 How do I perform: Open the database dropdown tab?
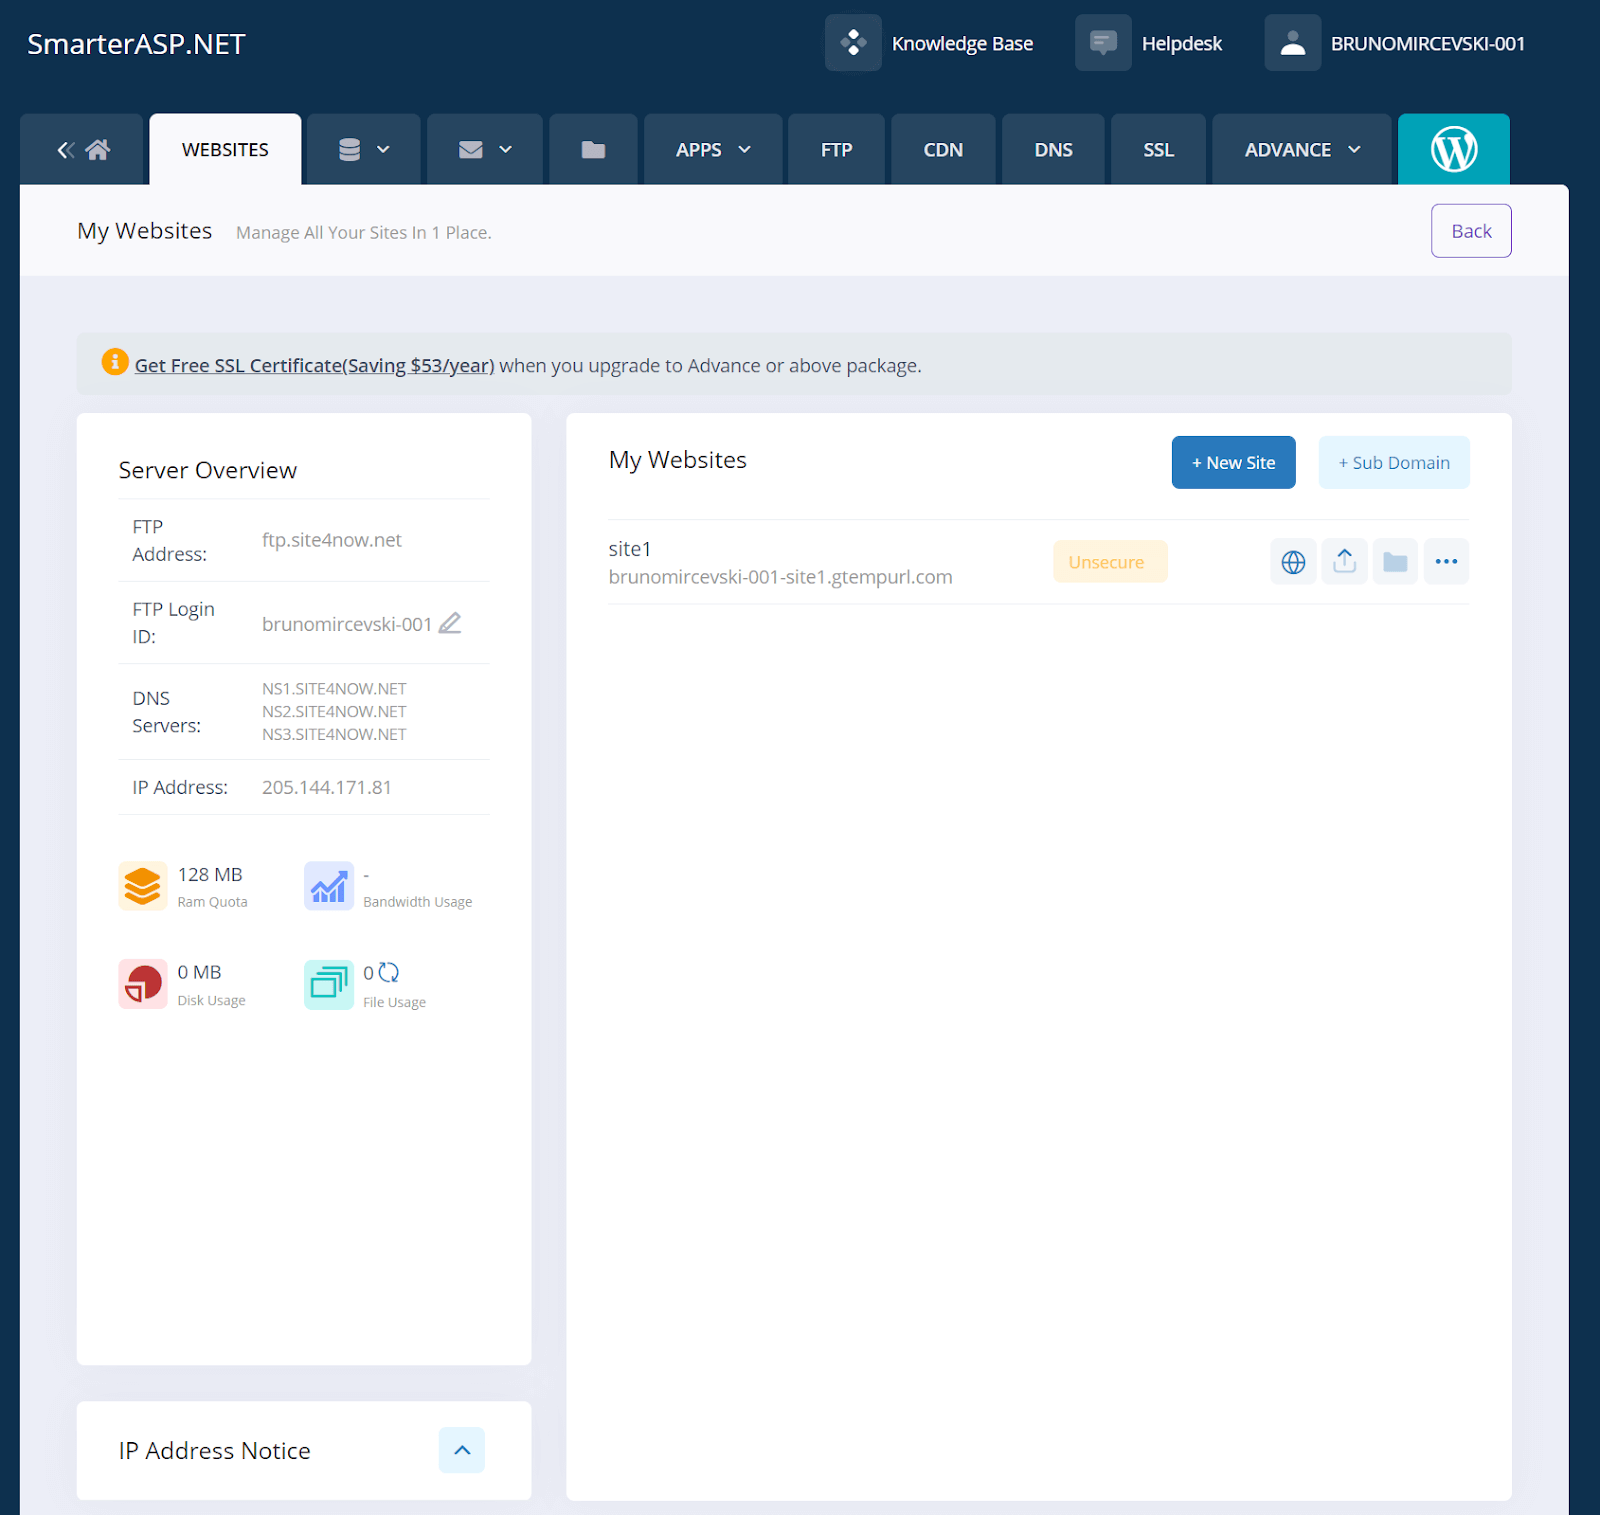363,150
